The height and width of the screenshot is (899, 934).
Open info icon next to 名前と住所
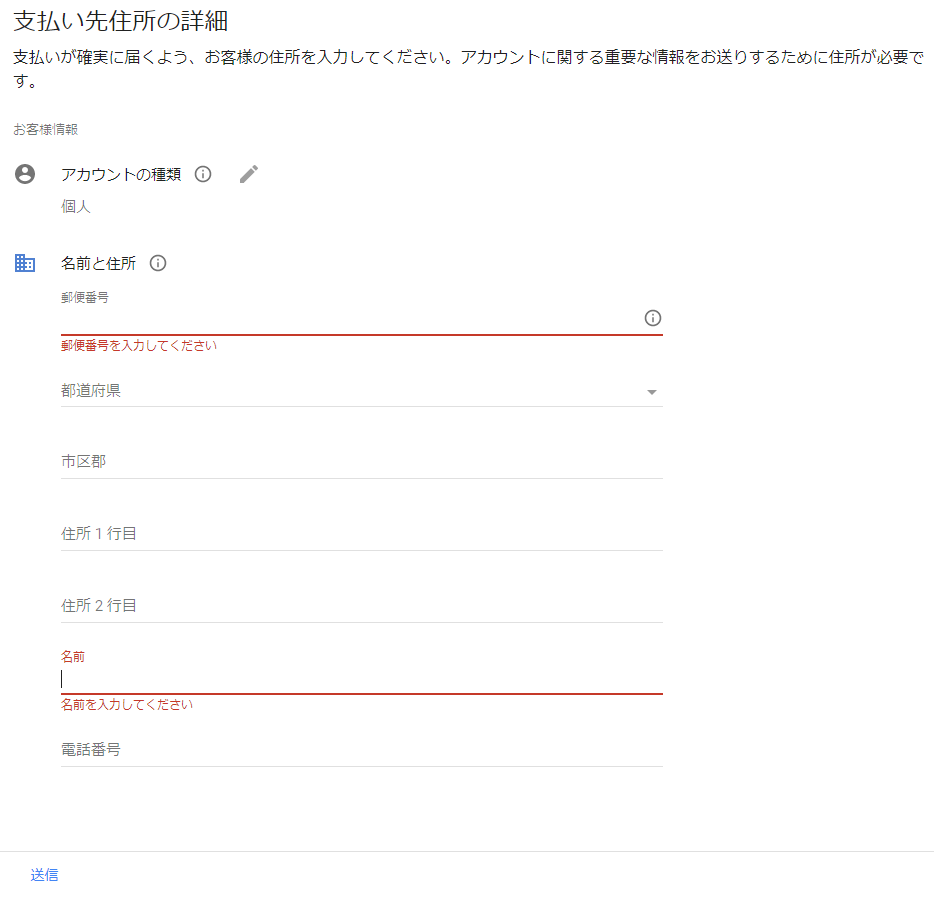(158, 263)
